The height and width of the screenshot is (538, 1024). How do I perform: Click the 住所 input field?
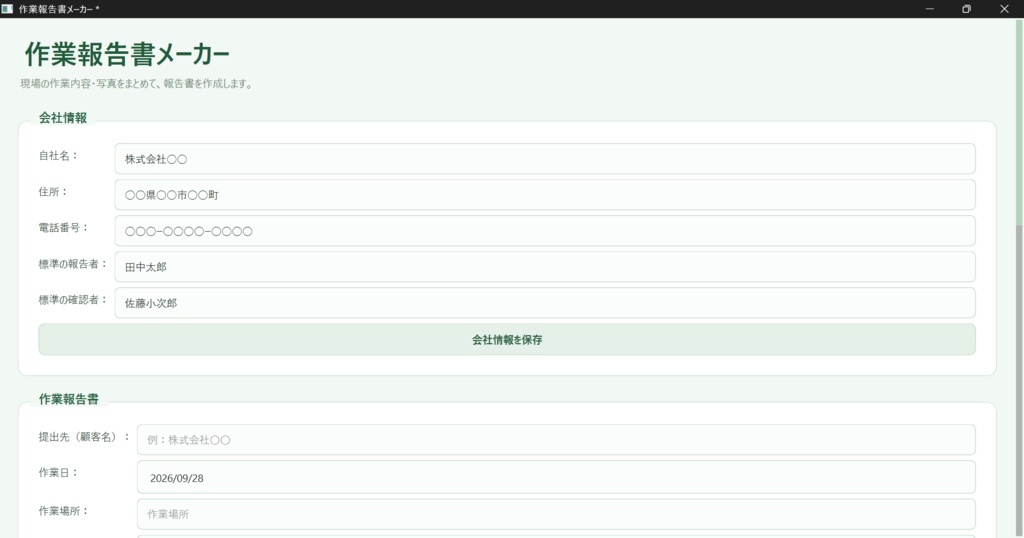(x=545, y=195)
